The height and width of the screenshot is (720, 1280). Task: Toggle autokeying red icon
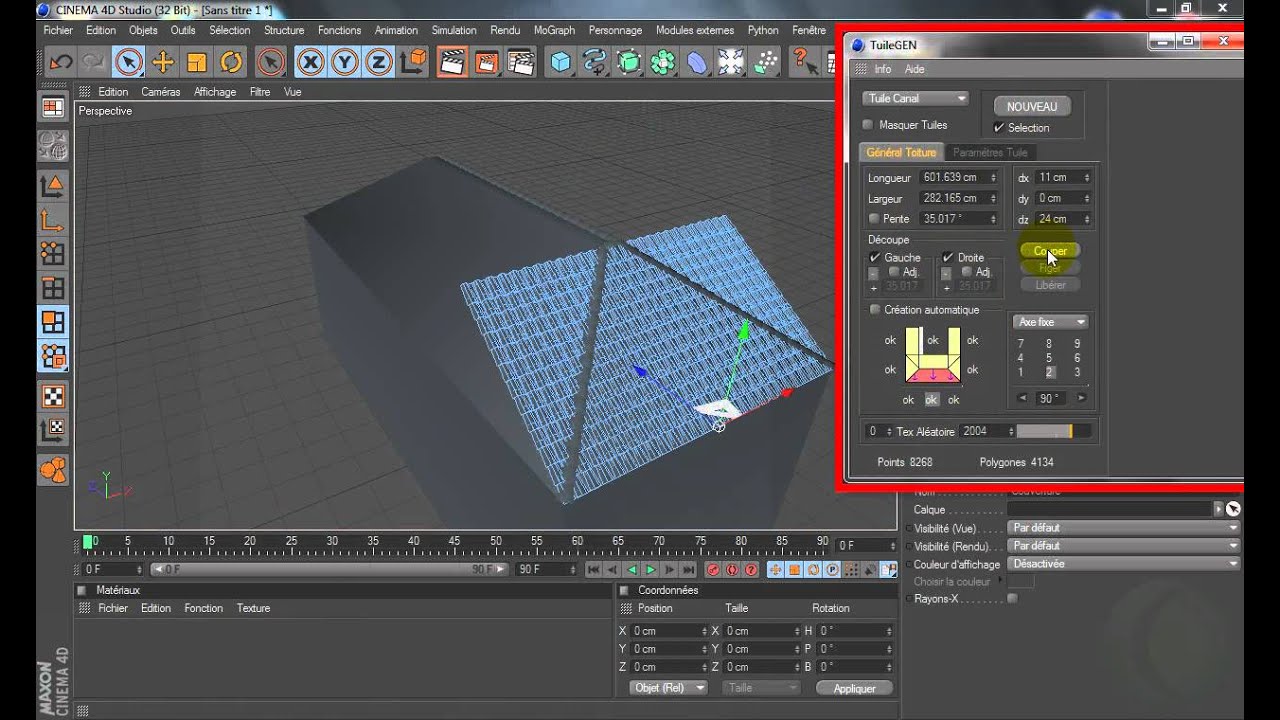click(x=732, y=570)
